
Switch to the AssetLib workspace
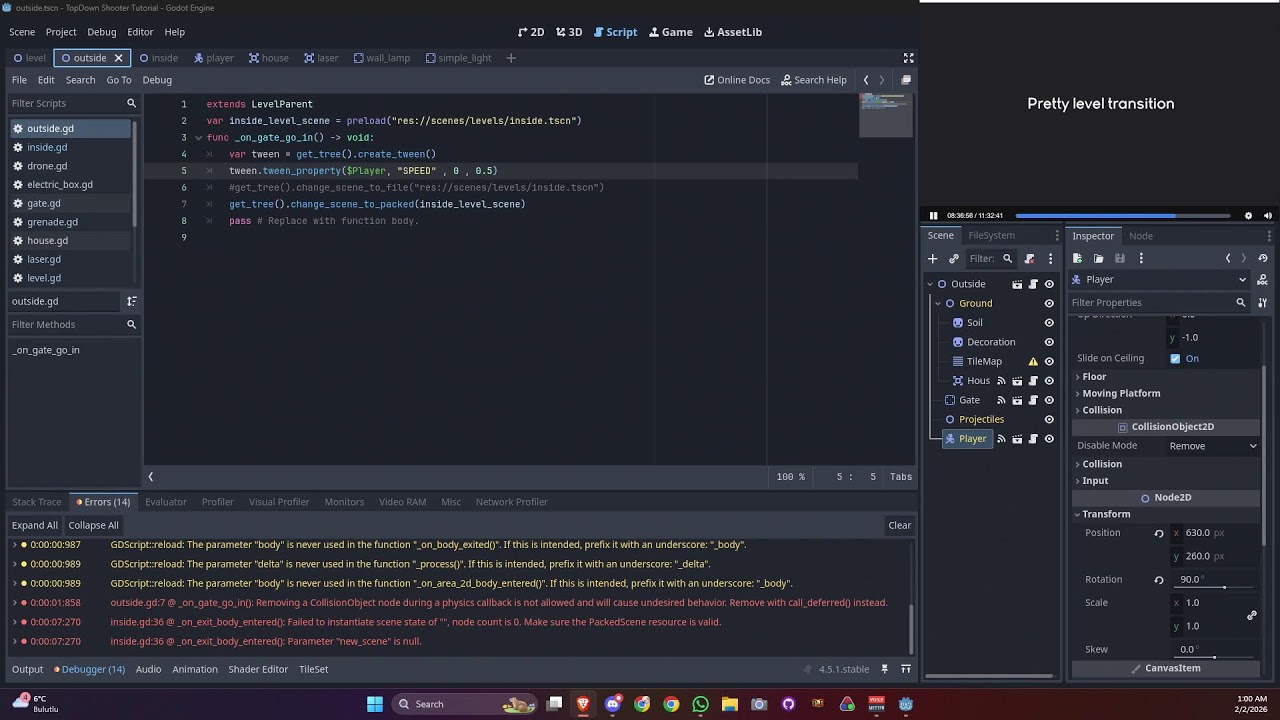pyautogui.click(x=733, y=32)
